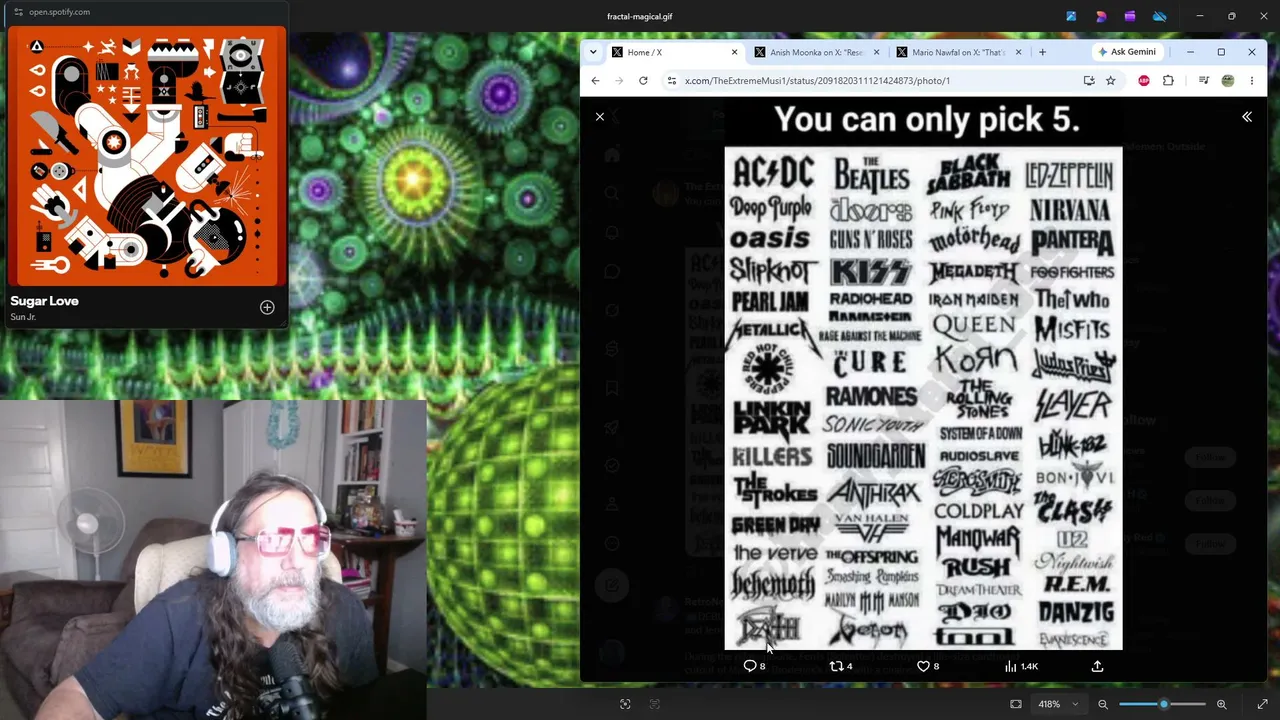Open the purple Clipchamp icon in photo viewer
Image resolution: width=1280 pixels, height=720 pixels.
coord(1130,16)
